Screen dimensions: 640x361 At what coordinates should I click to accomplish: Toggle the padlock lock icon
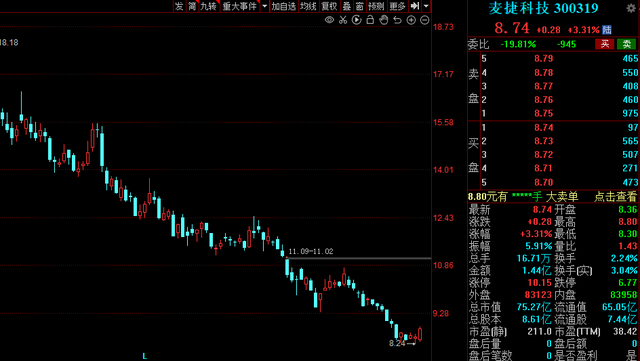point(370,20)
